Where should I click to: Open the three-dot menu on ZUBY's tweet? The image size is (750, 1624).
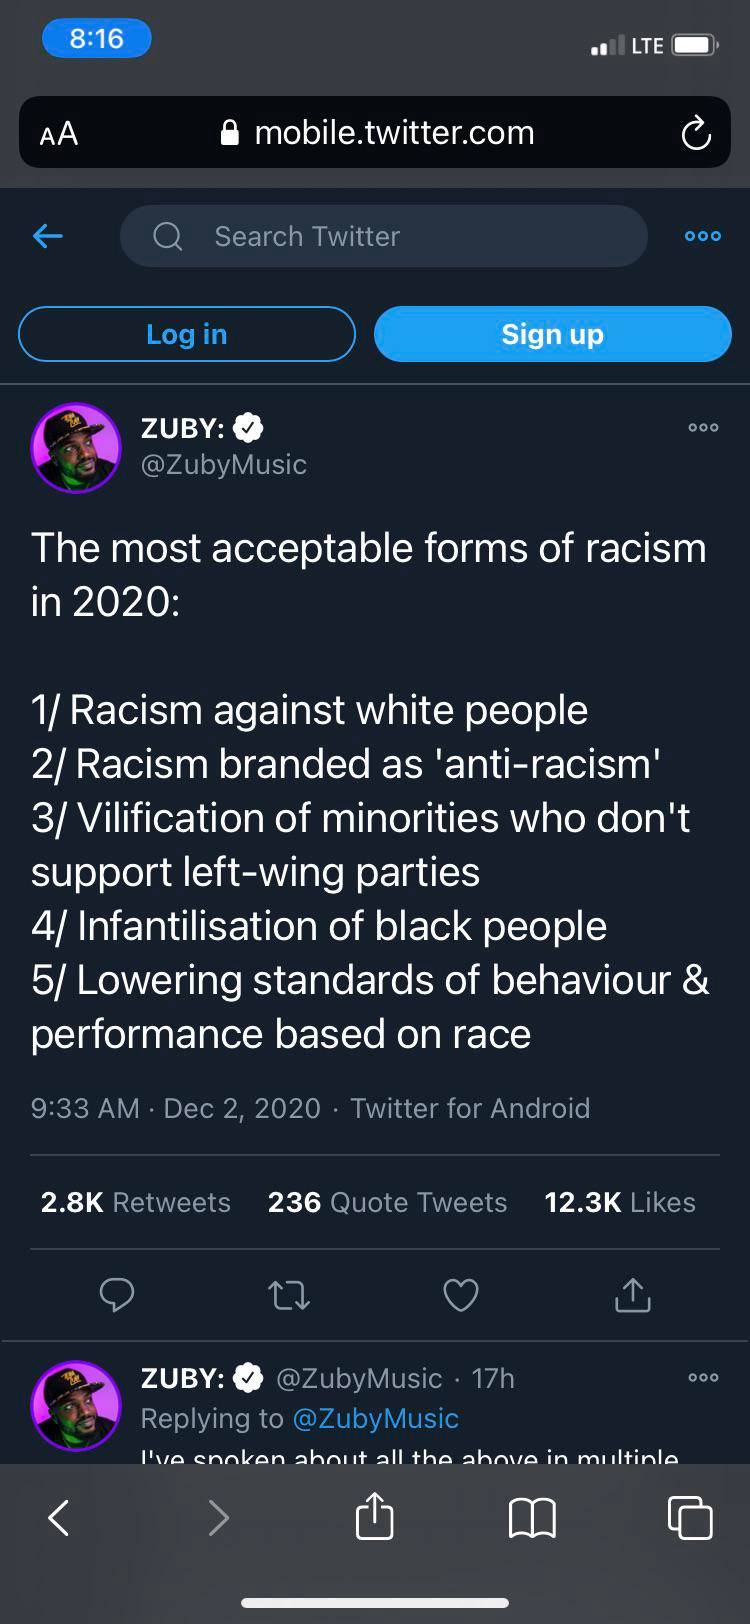pyautogui.click(x=703, y=427)
